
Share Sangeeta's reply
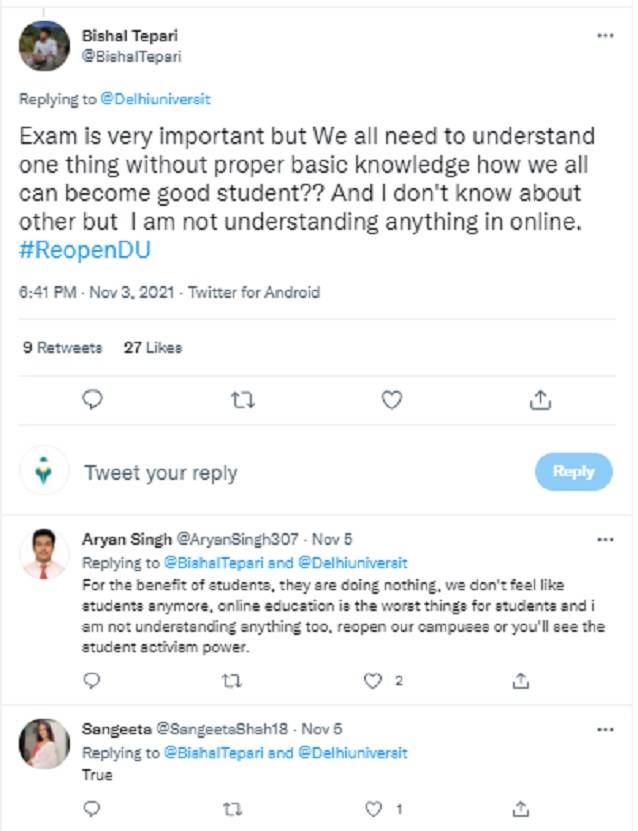(520, 807)
